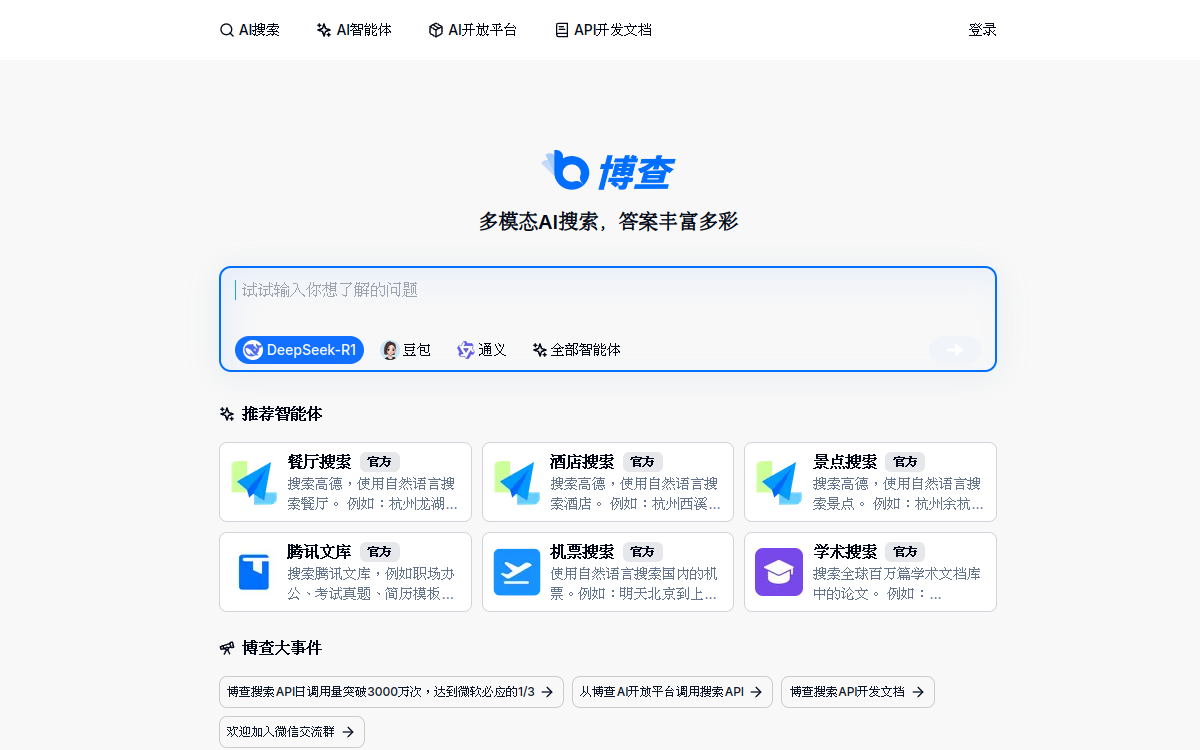Click 官方 badge on 酒店搜索 card
The image size is (1200, 750).
(x=643, y=462)
